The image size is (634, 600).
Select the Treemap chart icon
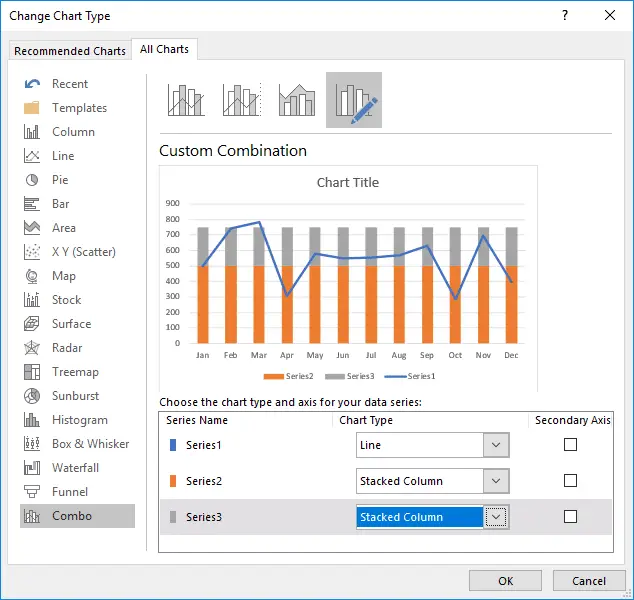[32, 372]
